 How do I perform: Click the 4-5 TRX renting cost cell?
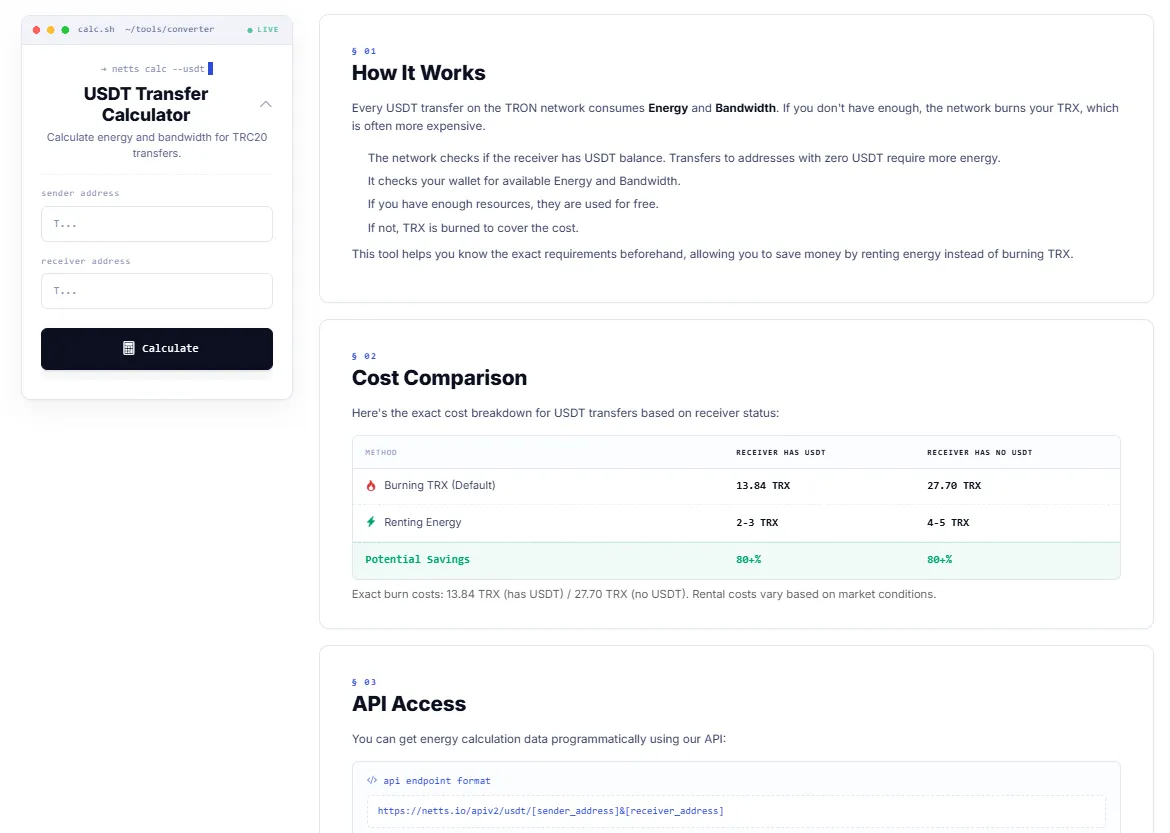click(948, 522)
